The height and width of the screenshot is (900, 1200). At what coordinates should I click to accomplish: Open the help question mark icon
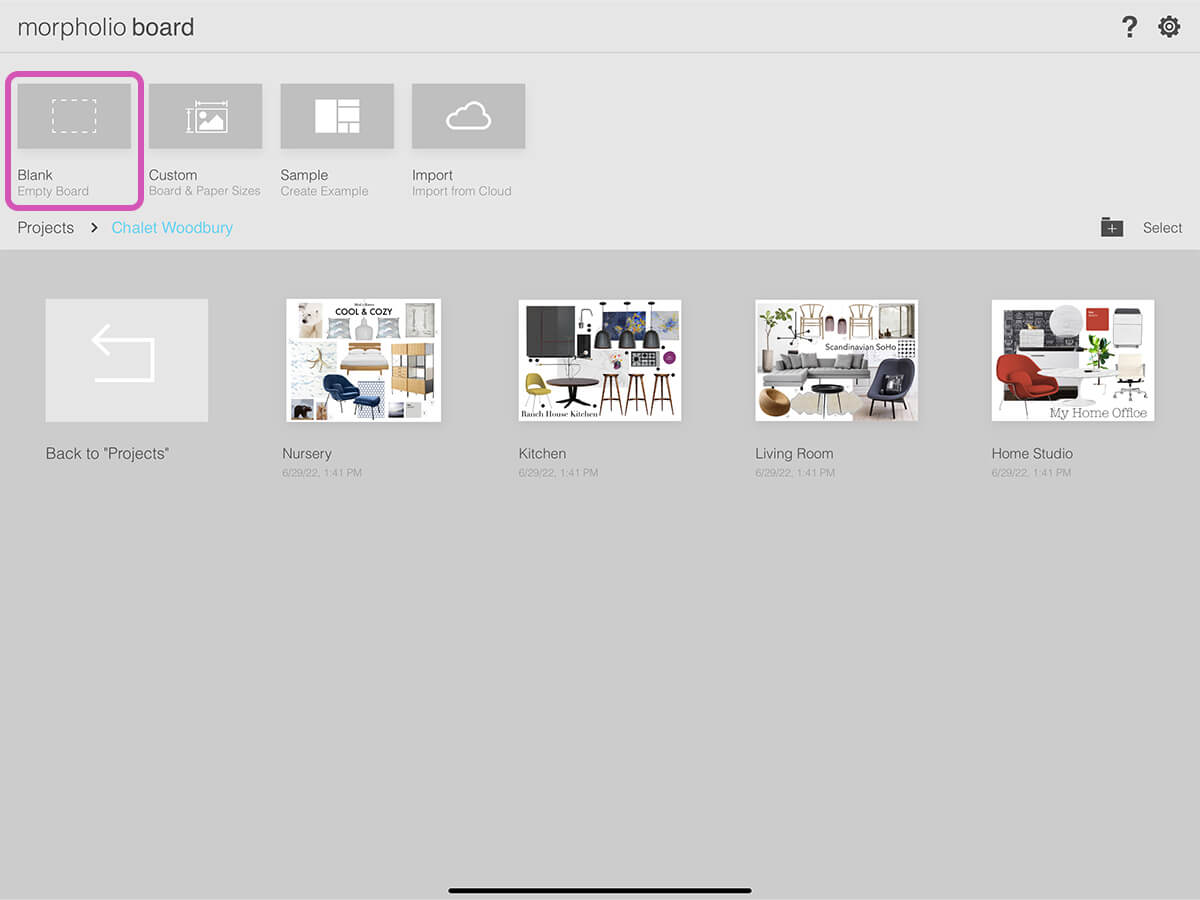[x=1129, y=27]
